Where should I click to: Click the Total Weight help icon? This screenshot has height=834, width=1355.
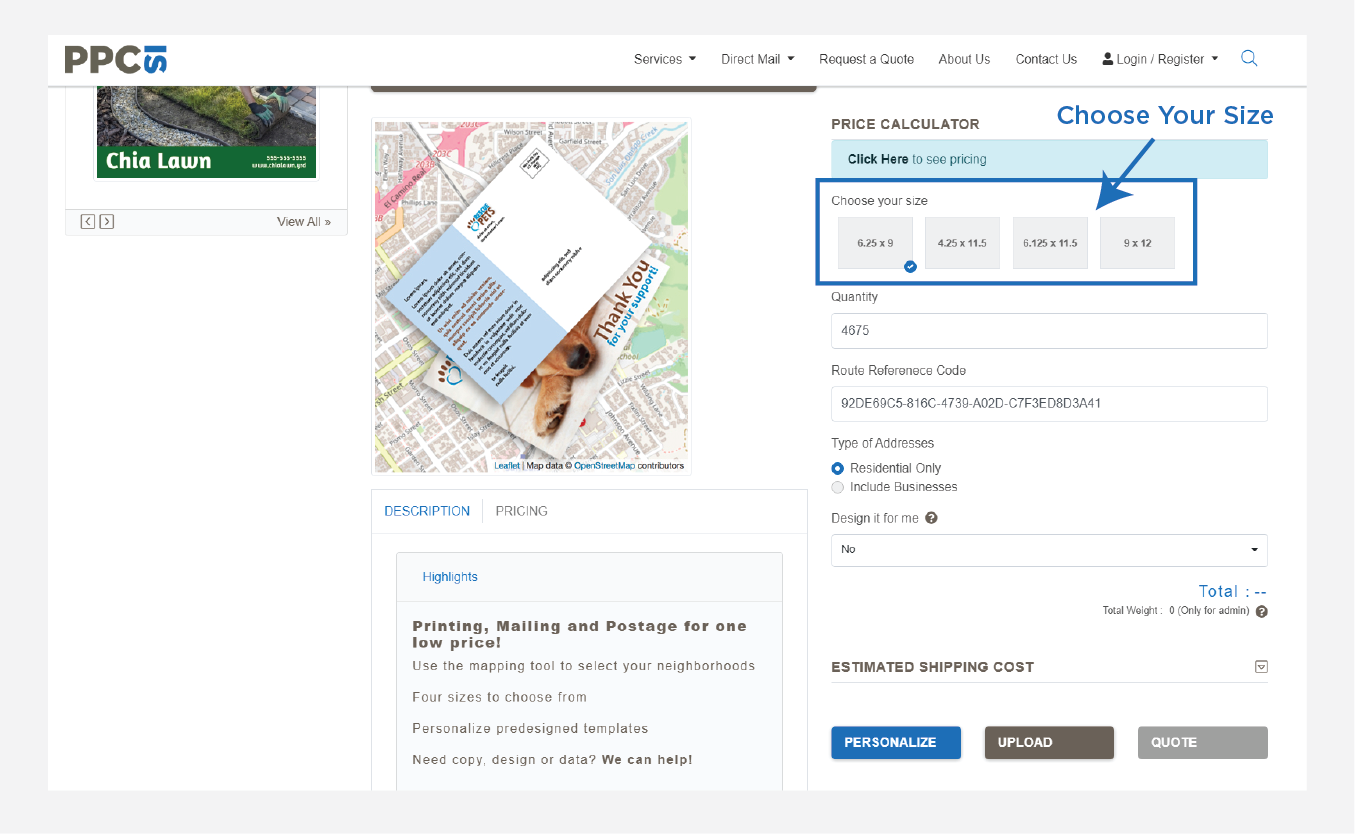pos(1261,611)
